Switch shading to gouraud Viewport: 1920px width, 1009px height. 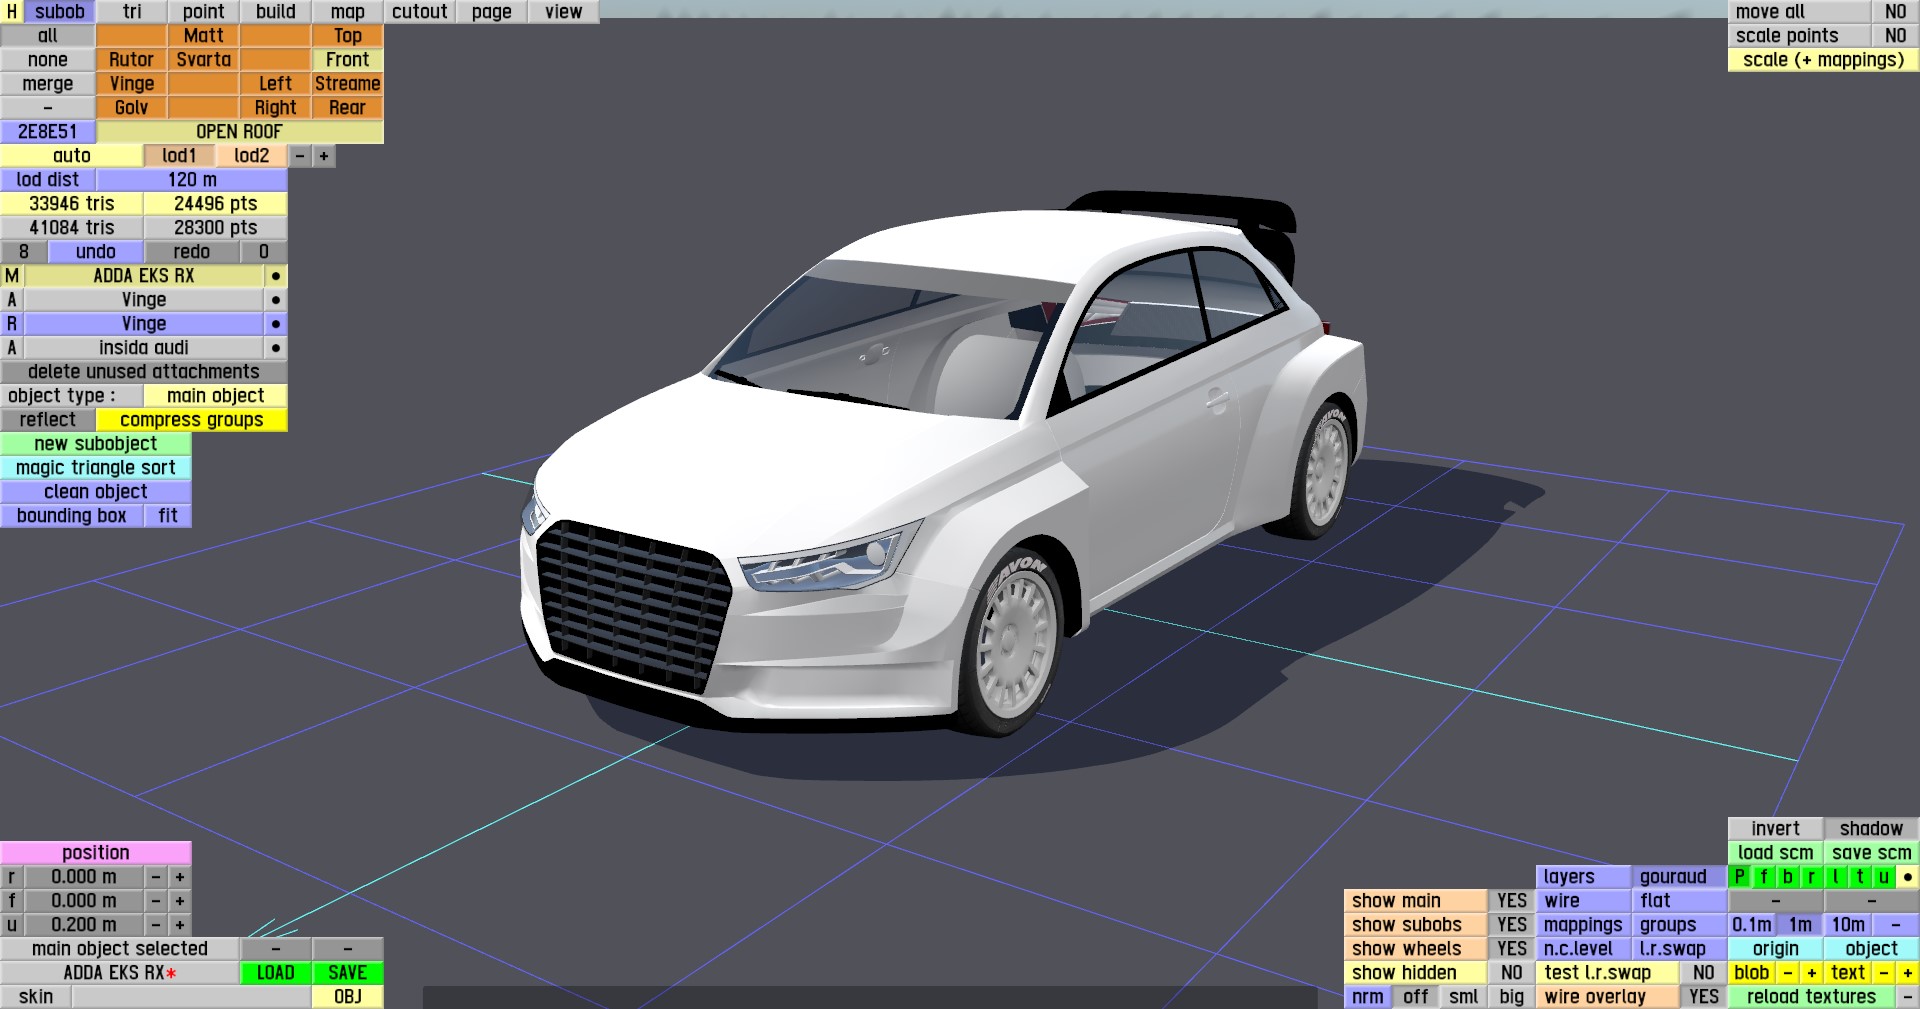[1680, 876]
